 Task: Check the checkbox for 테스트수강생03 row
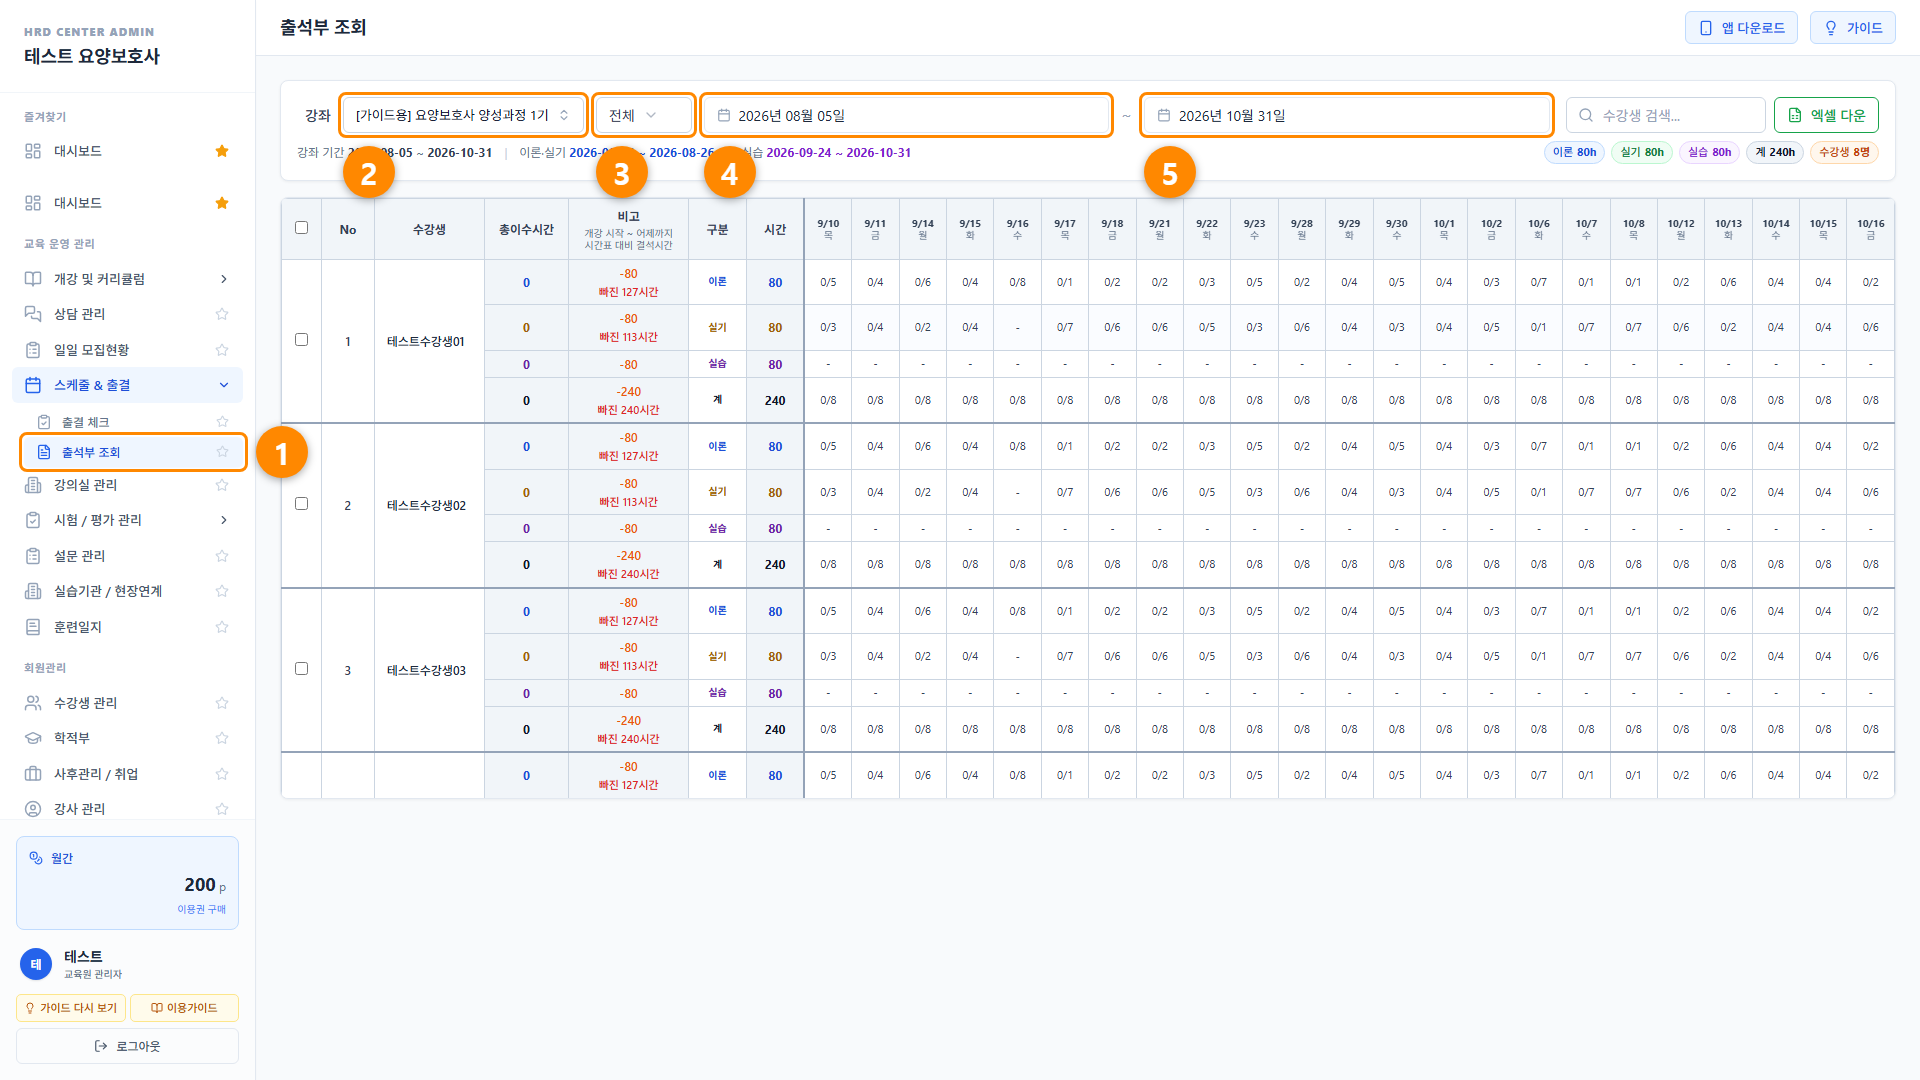pos(301,669)
